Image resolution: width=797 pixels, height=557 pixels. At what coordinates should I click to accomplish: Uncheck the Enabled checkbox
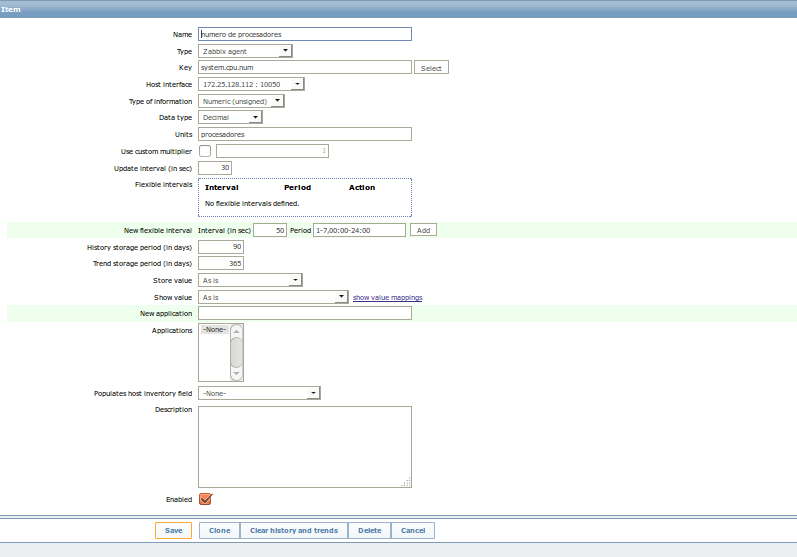point(205,499)
